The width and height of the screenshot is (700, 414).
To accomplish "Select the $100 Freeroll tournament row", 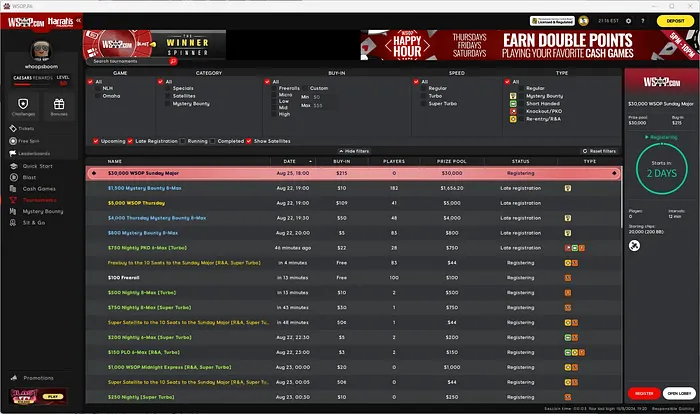I will [353, 278].
